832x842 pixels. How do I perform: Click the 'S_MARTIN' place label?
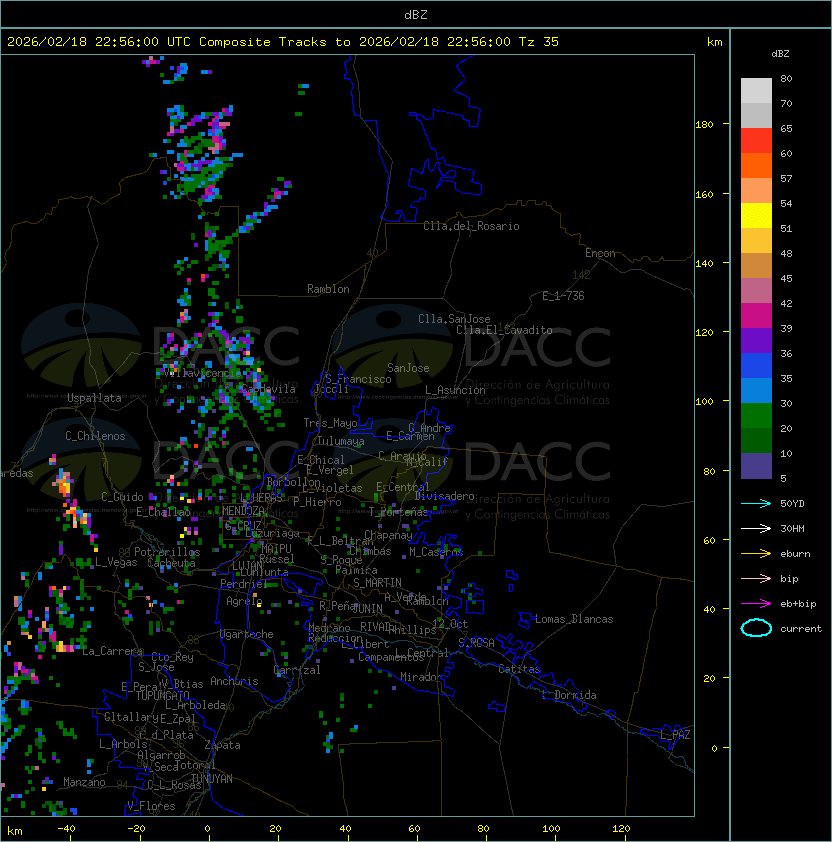(x=377, y=583)
